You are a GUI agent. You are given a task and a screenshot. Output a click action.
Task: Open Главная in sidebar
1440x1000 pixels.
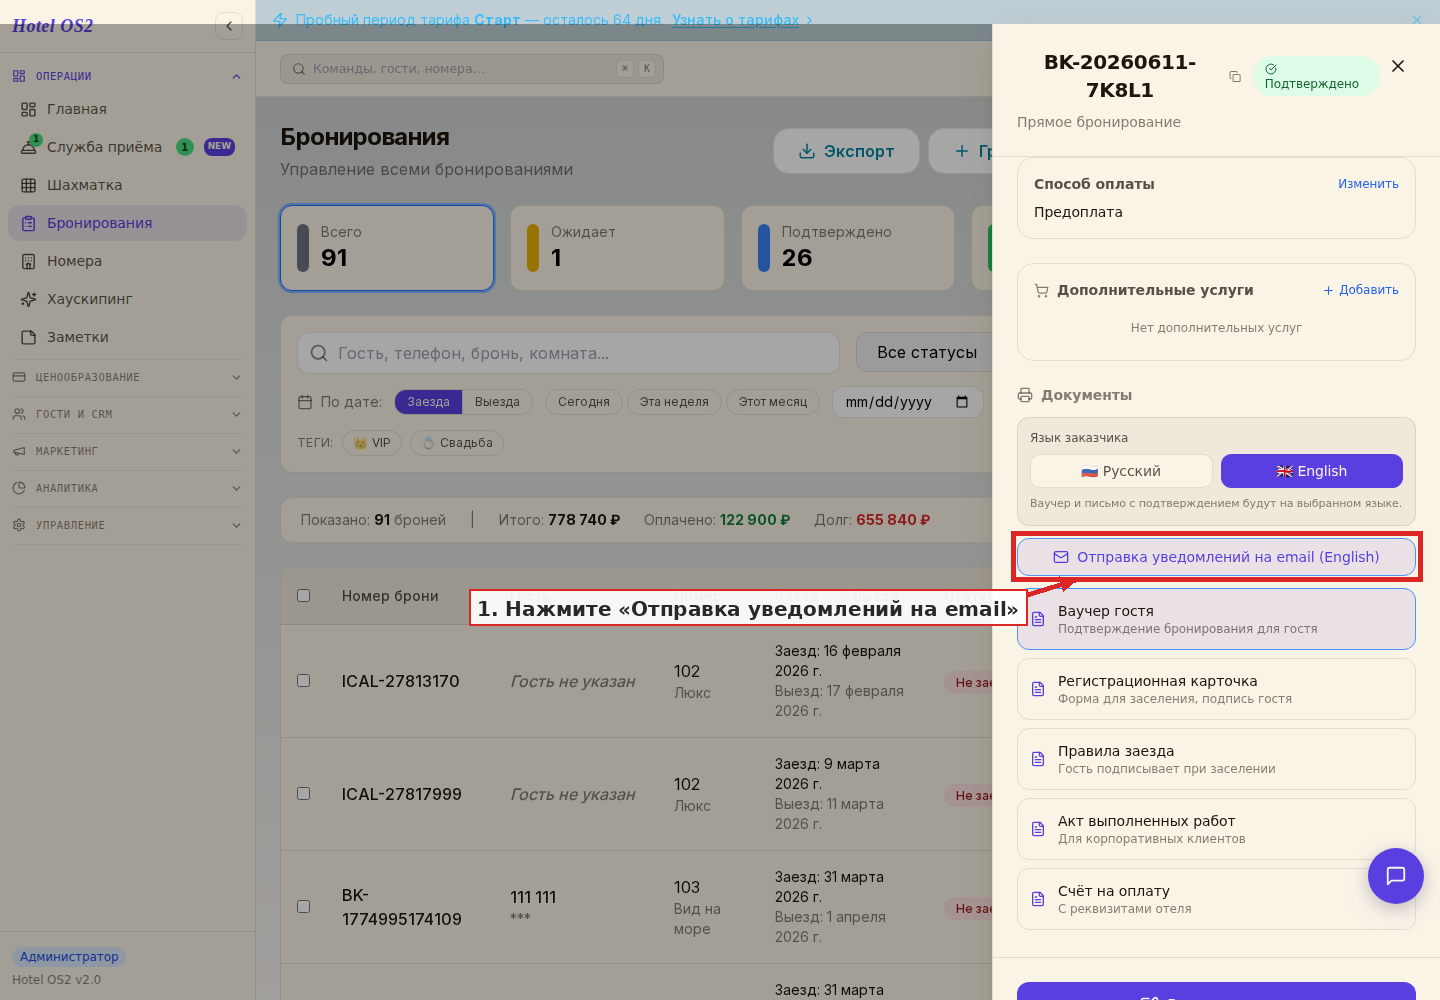pyautogui.click(x=127, y=109)
